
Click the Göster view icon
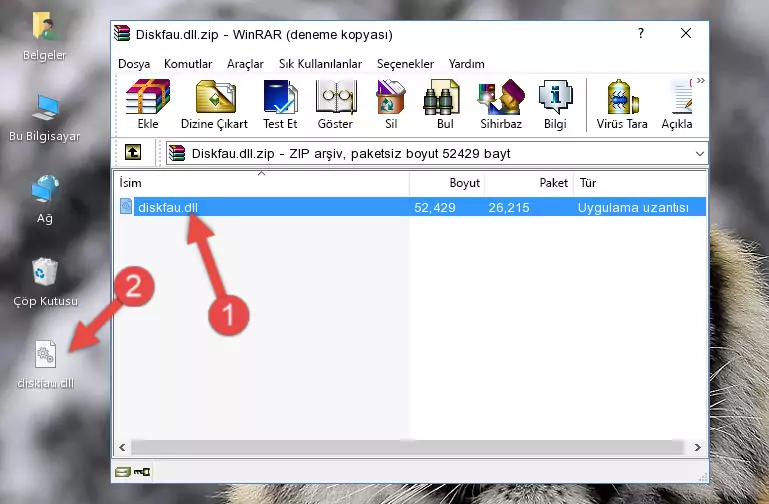point(335,104)
